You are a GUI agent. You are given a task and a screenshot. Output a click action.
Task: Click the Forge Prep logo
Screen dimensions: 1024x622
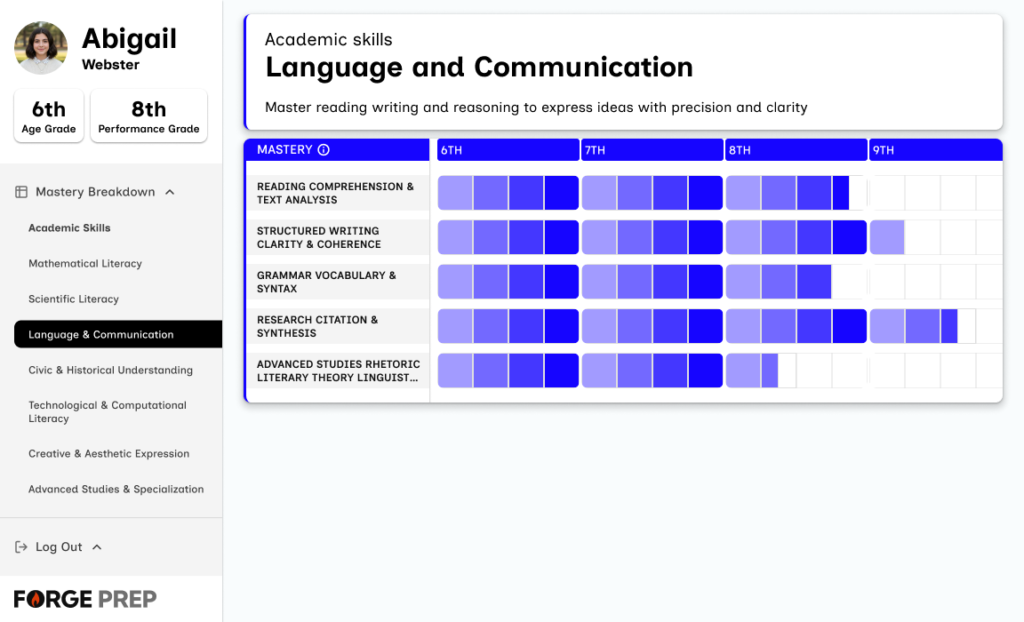click(x=85, y=599)
